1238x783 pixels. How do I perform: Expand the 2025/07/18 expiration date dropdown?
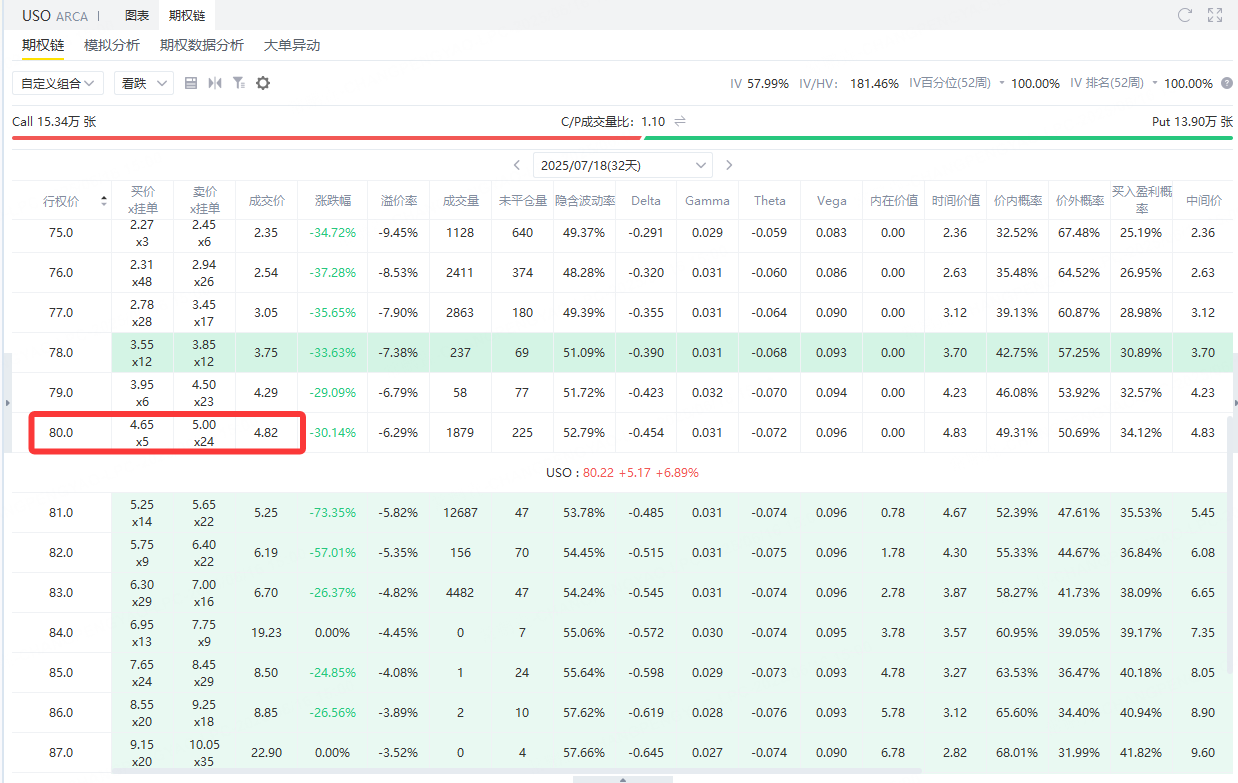click(x=622, y=164)
